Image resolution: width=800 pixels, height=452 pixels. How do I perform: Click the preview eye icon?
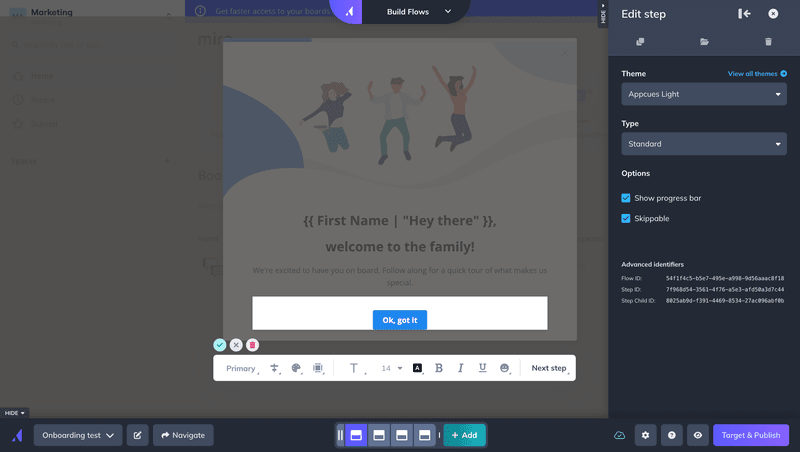pyautogui.click(x=698, y=435)
